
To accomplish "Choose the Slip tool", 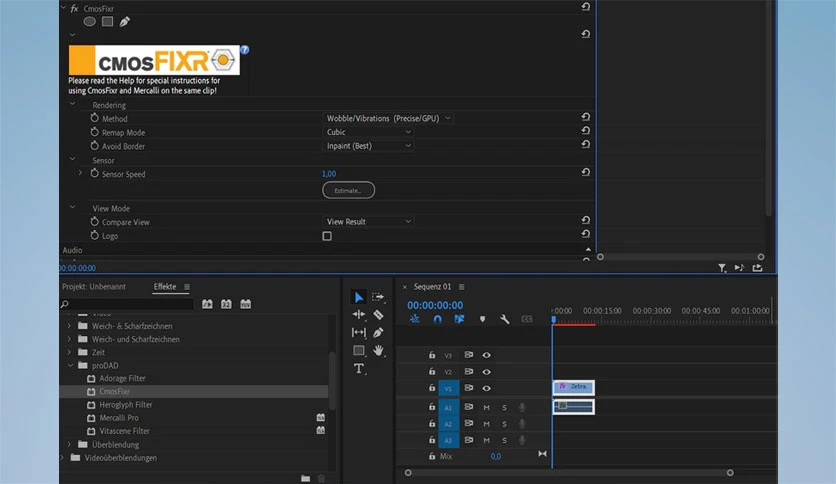I will pos(359,333).
